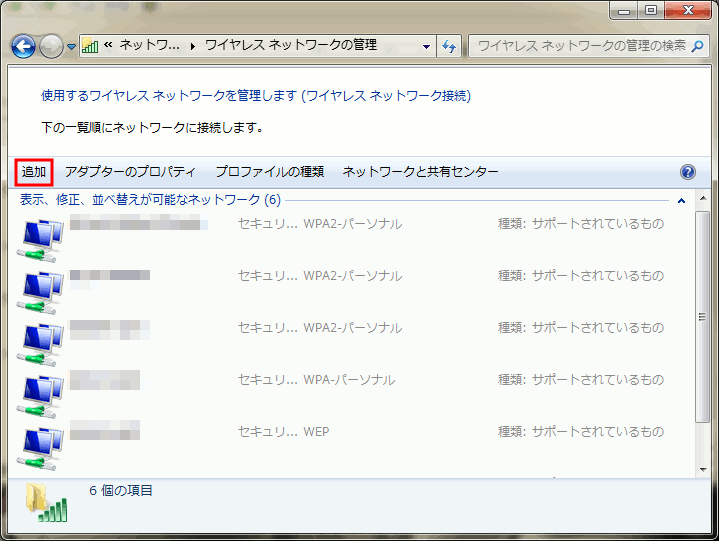Click the 追加 button

[x=34, y=172]
